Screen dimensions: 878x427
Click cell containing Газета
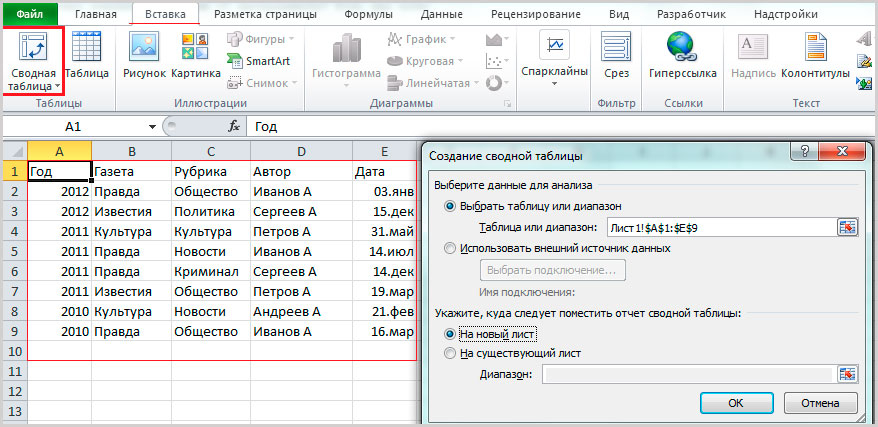pyautogui.click(x=132, y=171)
